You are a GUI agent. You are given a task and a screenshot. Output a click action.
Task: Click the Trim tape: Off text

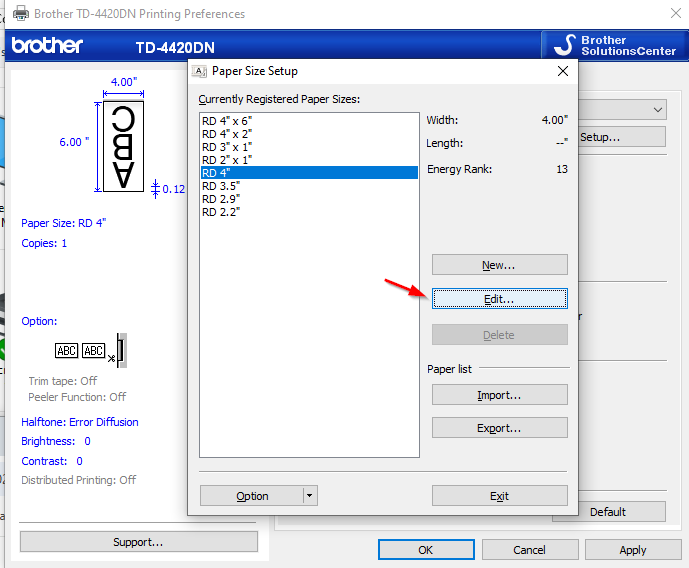coord(63,381)
